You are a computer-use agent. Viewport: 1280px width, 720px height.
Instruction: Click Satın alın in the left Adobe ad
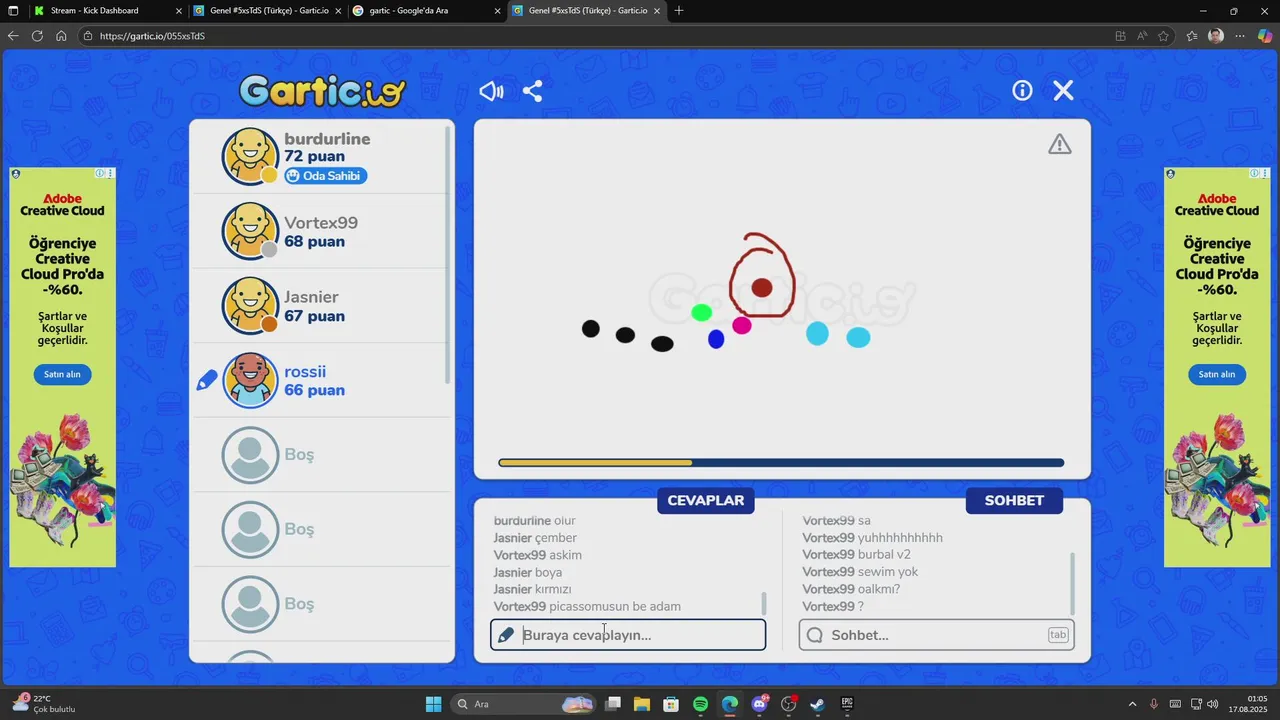(62, 374)
